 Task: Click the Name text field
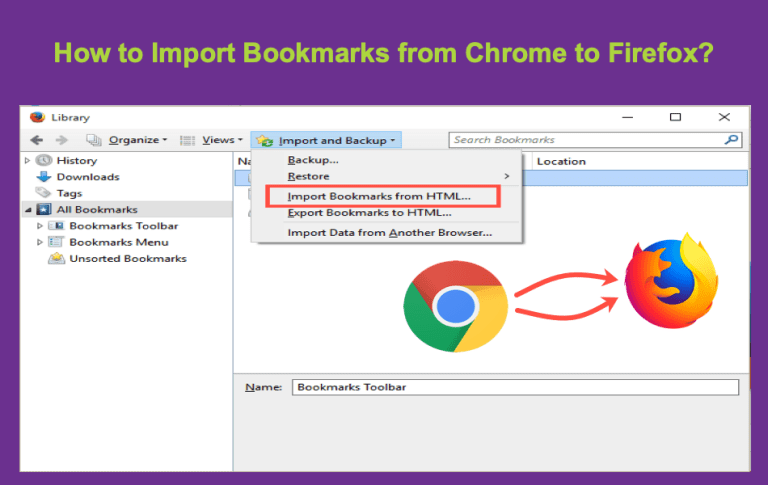coord(515,387)
